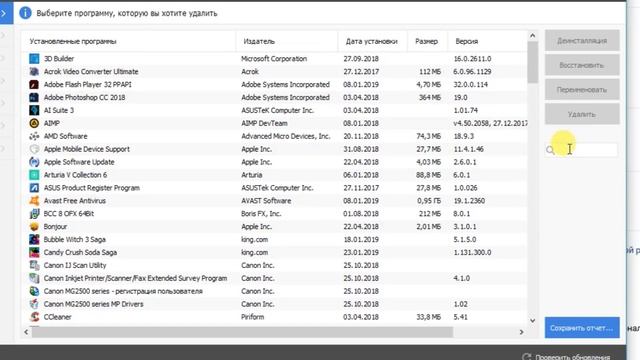Click the Canon Inkjet Extended Survey Program icon
The width and height of the screenshot is (640, 360).
34,278
